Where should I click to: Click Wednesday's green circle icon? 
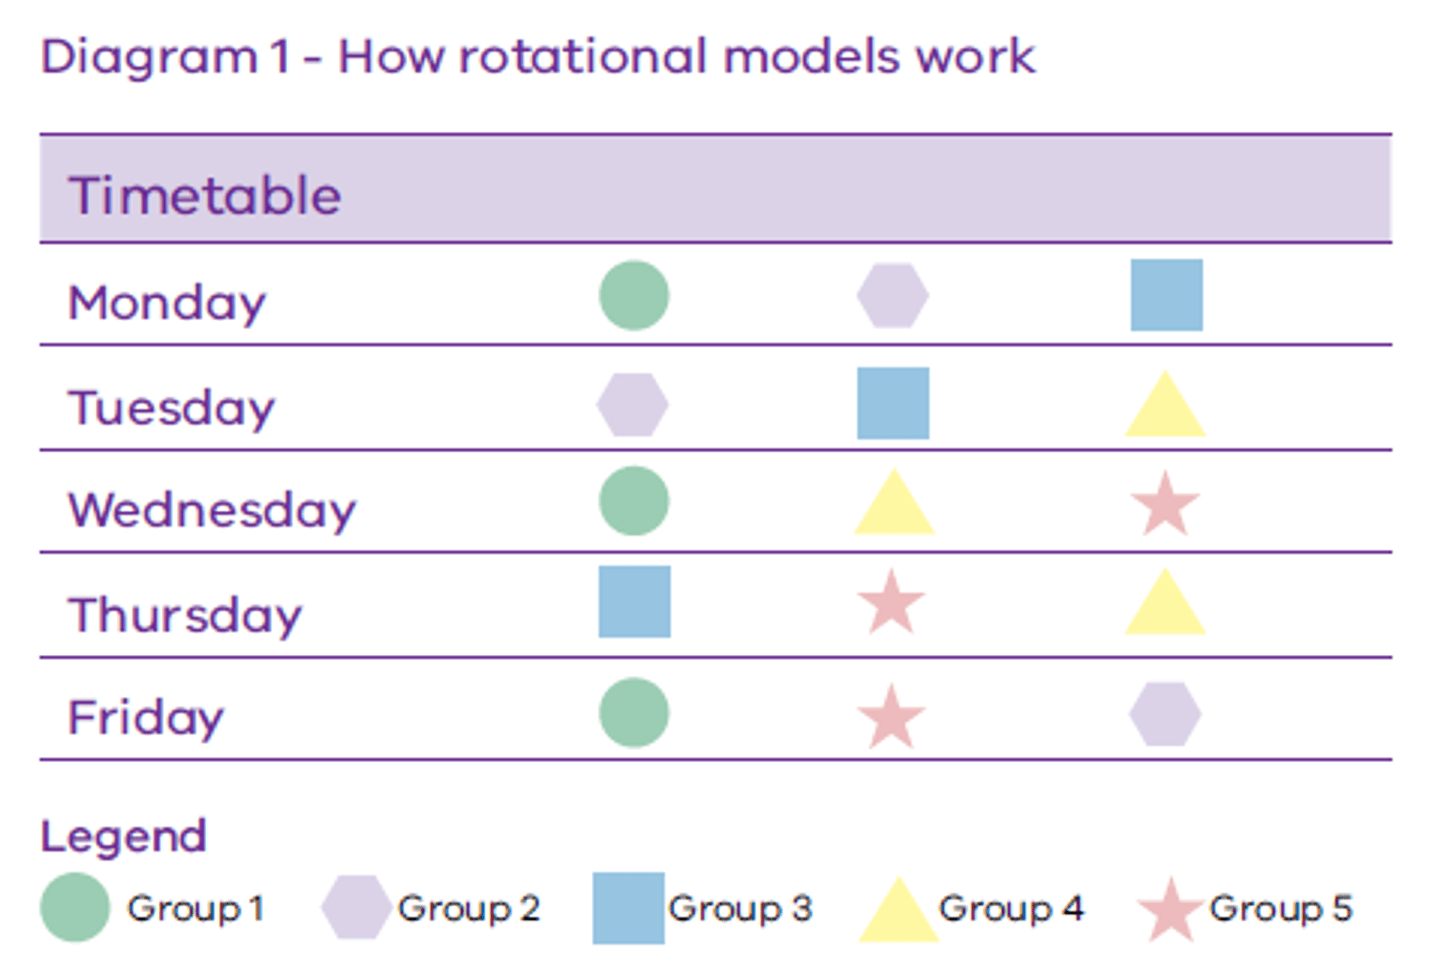point(634,500)
